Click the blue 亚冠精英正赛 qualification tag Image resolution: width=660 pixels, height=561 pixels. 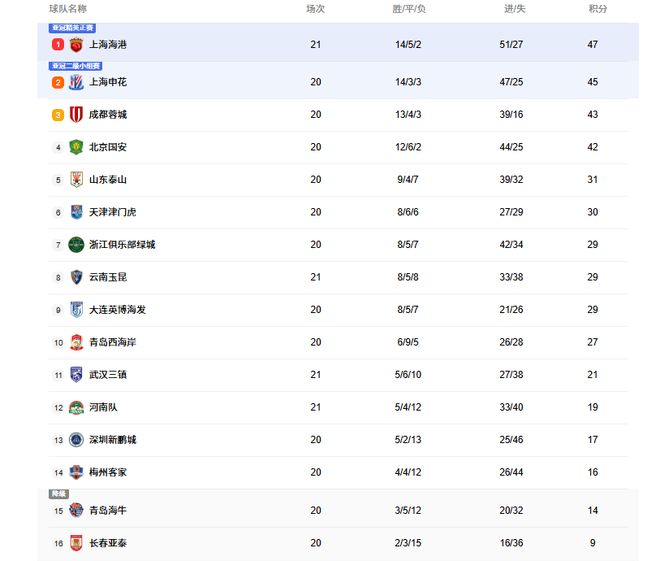(x=72, y=28)
